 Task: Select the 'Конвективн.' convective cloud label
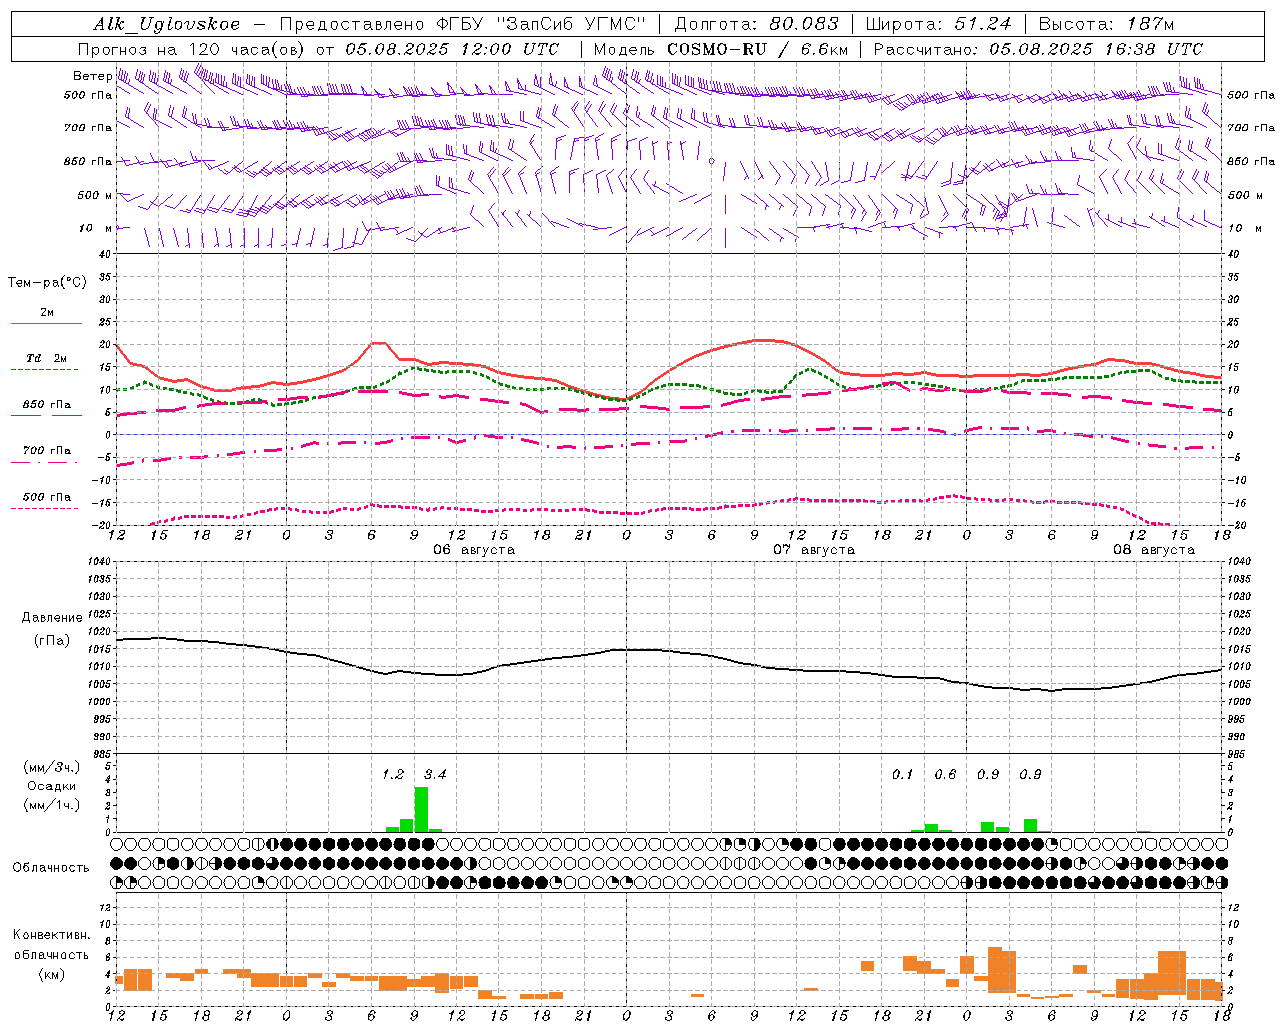coord(51,935)
